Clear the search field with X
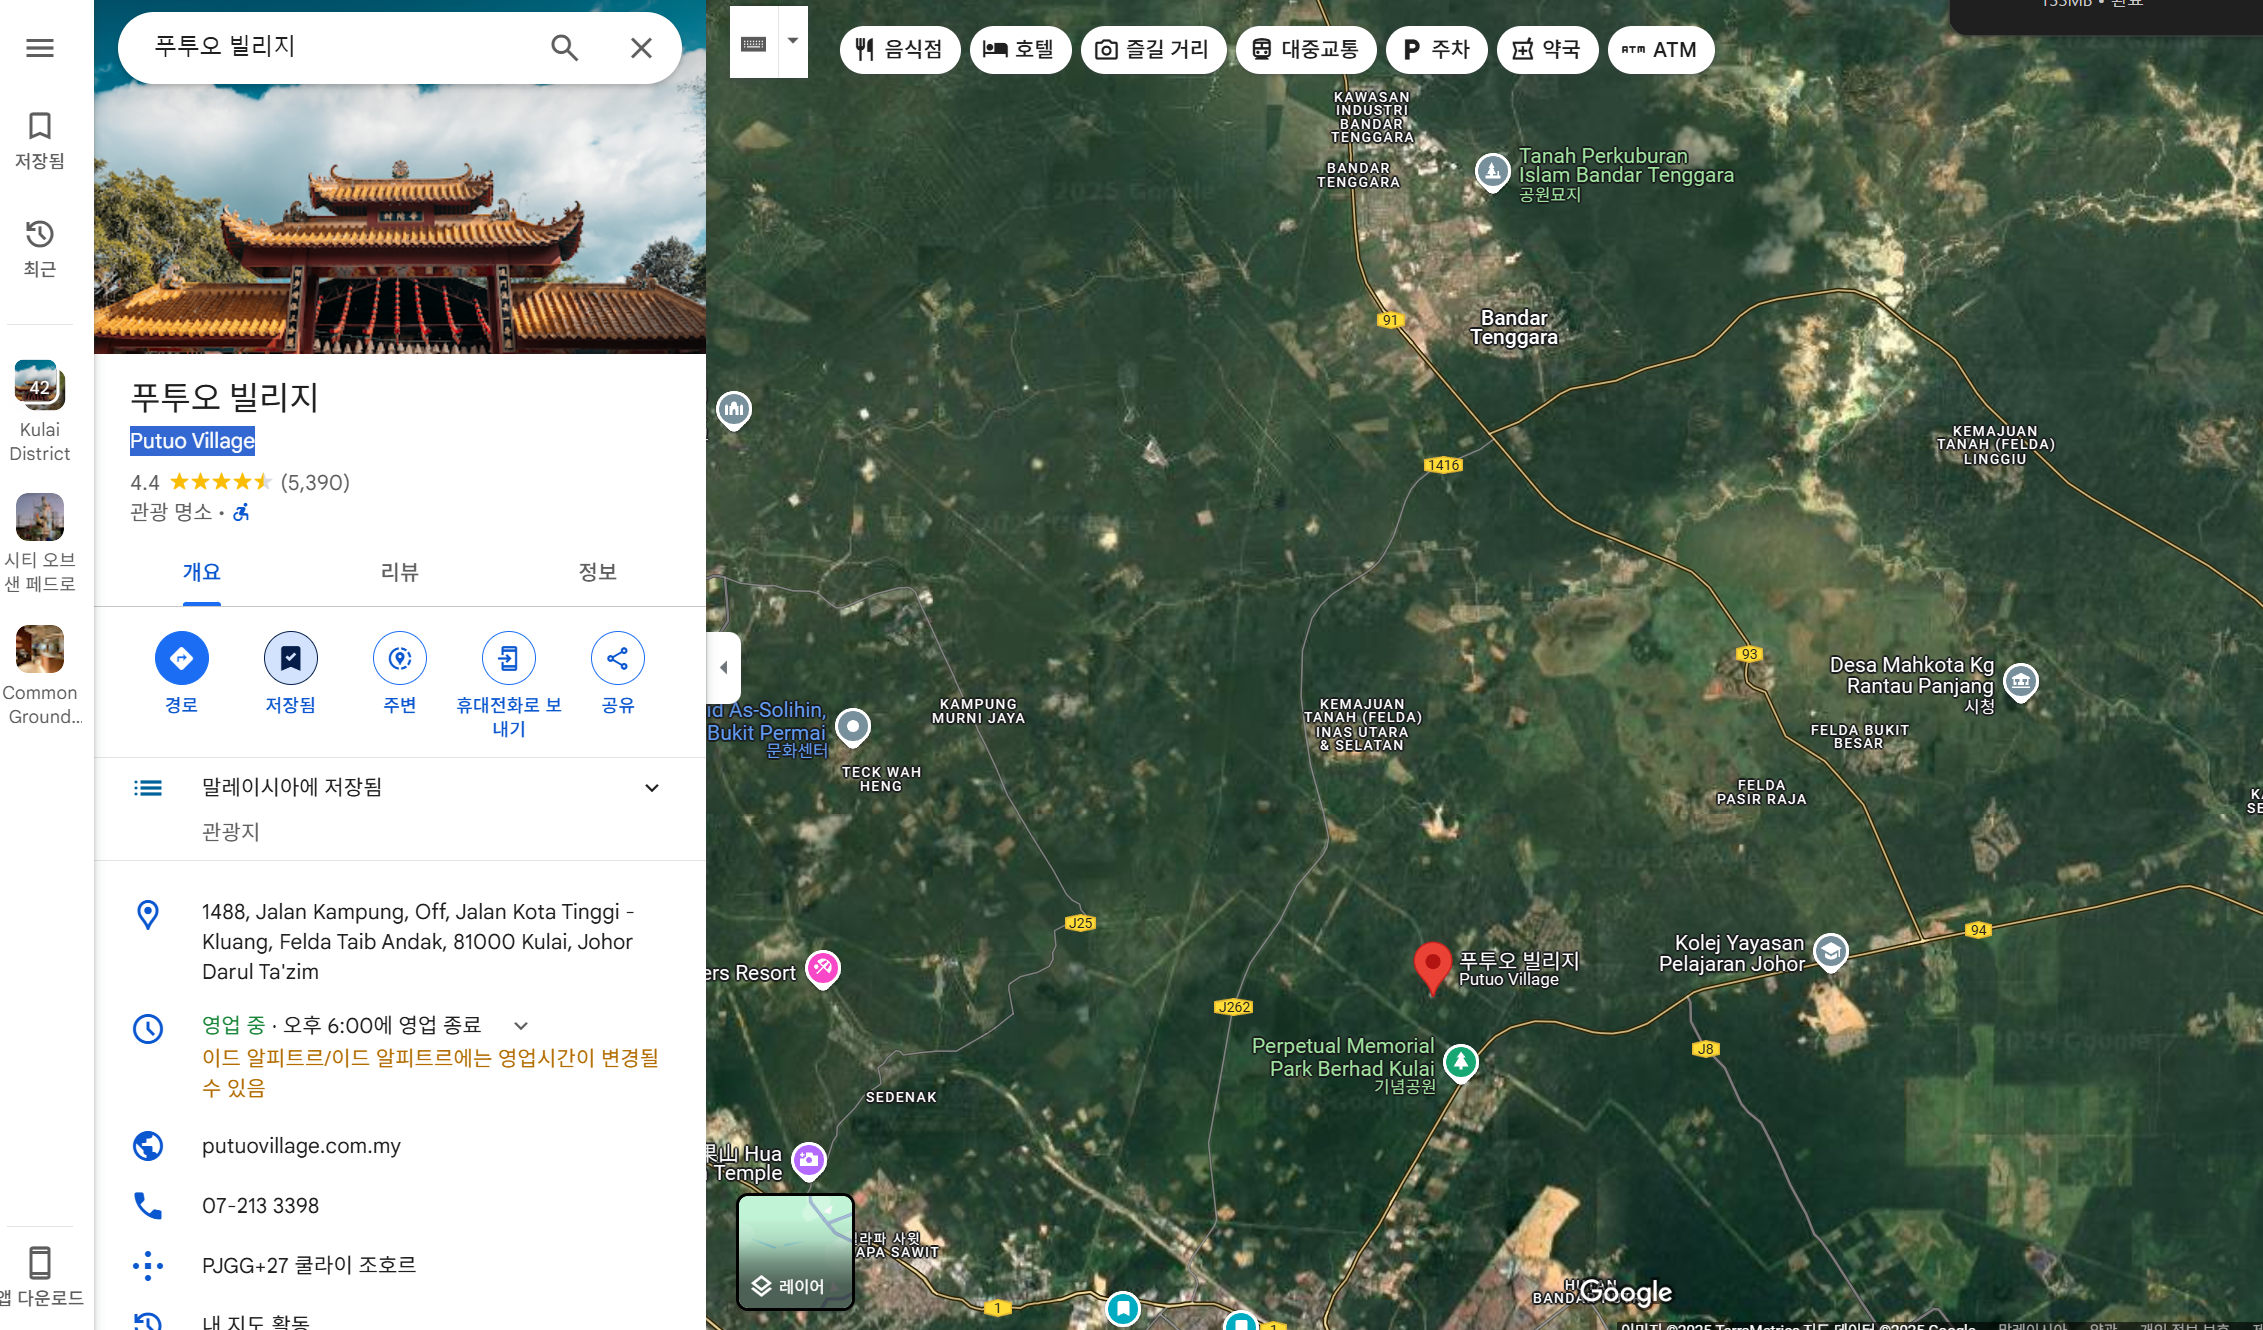 tap(641, 47)
